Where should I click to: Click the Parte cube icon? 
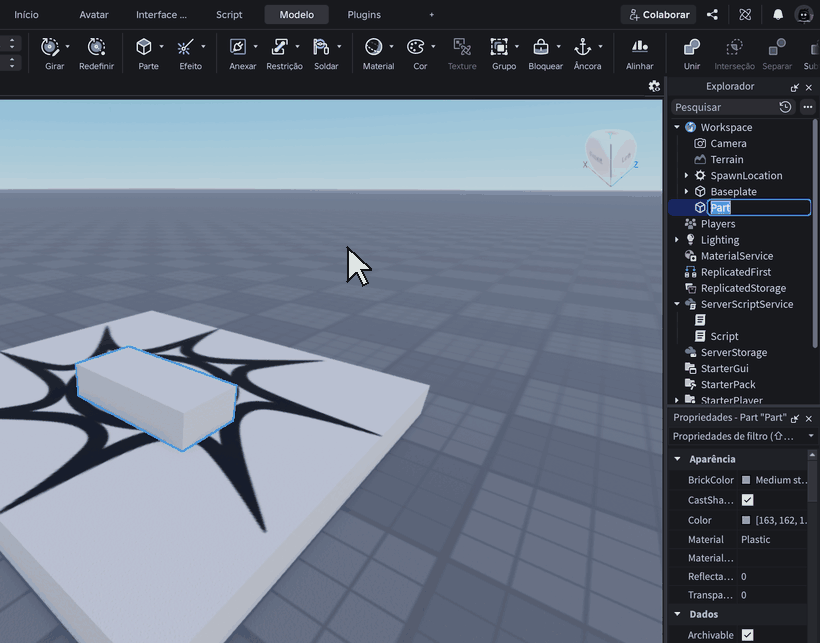coord(144,47)
